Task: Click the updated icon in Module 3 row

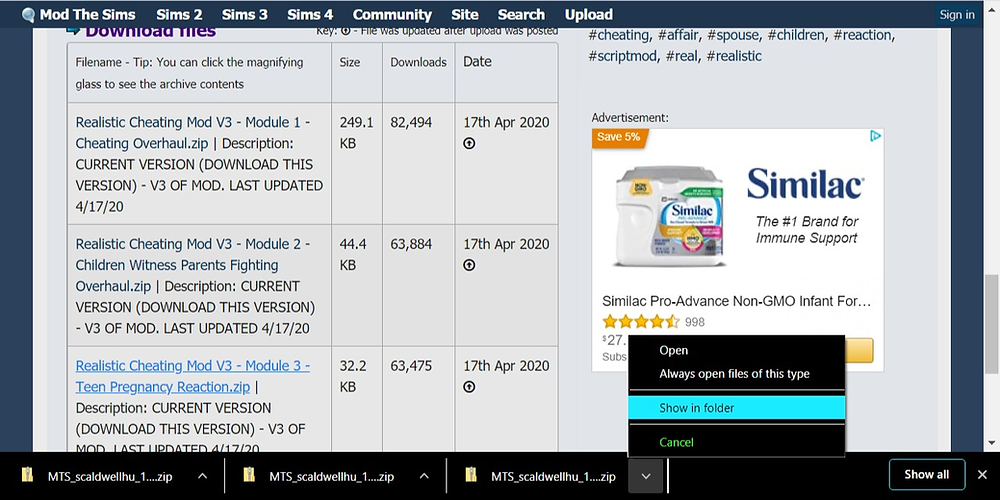Action: click(x=469, y=386)
